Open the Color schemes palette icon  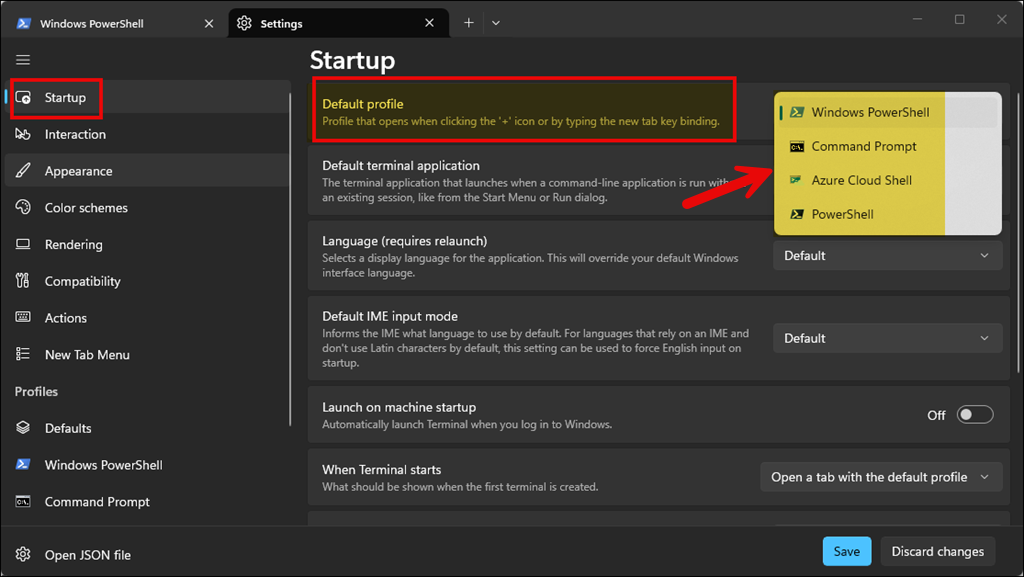(x=24, y=207)
